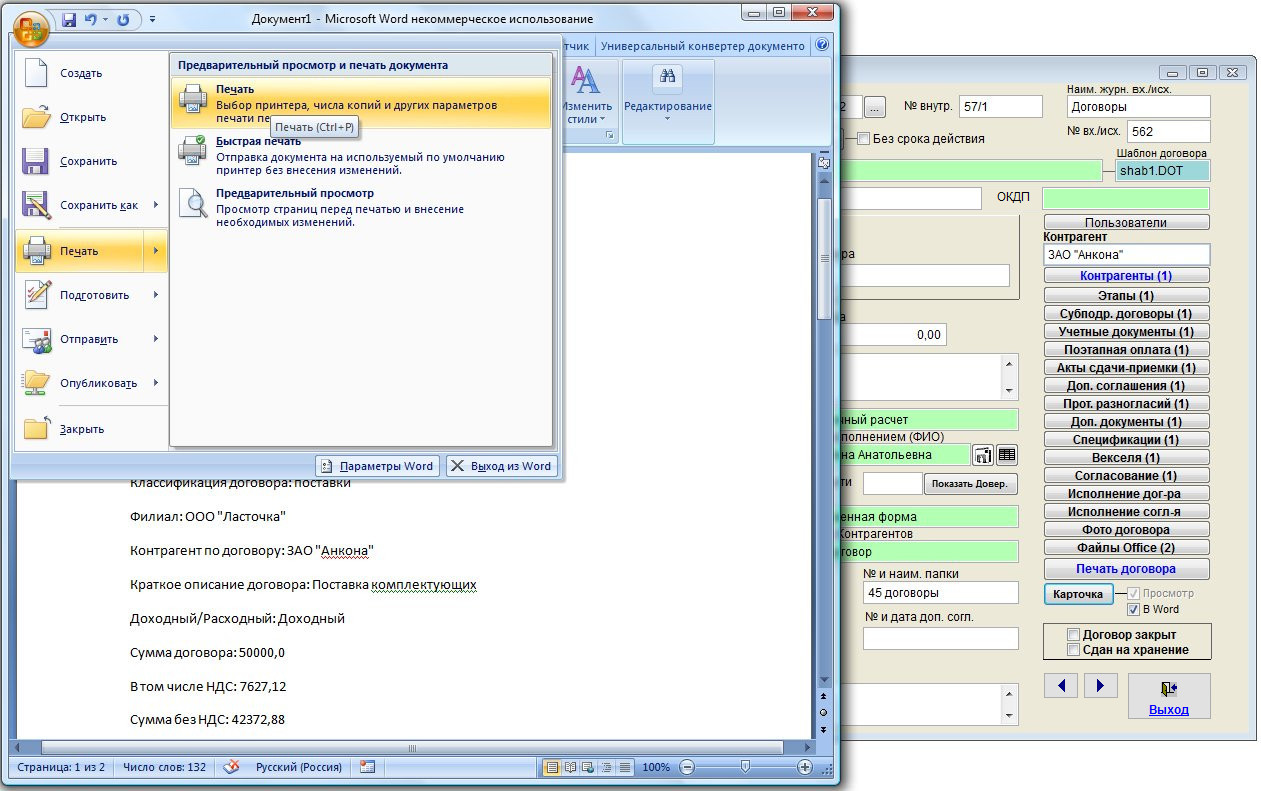Click Русский (Россия) language indicator
Screen dimensions: 1261x791
click(x=299, y=767)
